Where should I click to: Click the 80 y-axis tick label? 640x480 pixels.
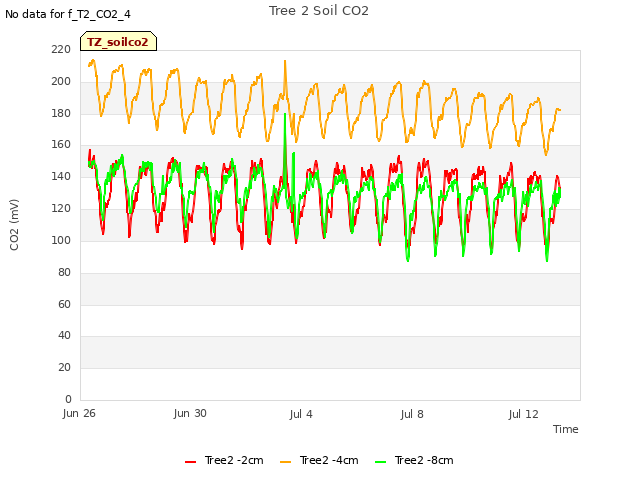click(64, 272)
